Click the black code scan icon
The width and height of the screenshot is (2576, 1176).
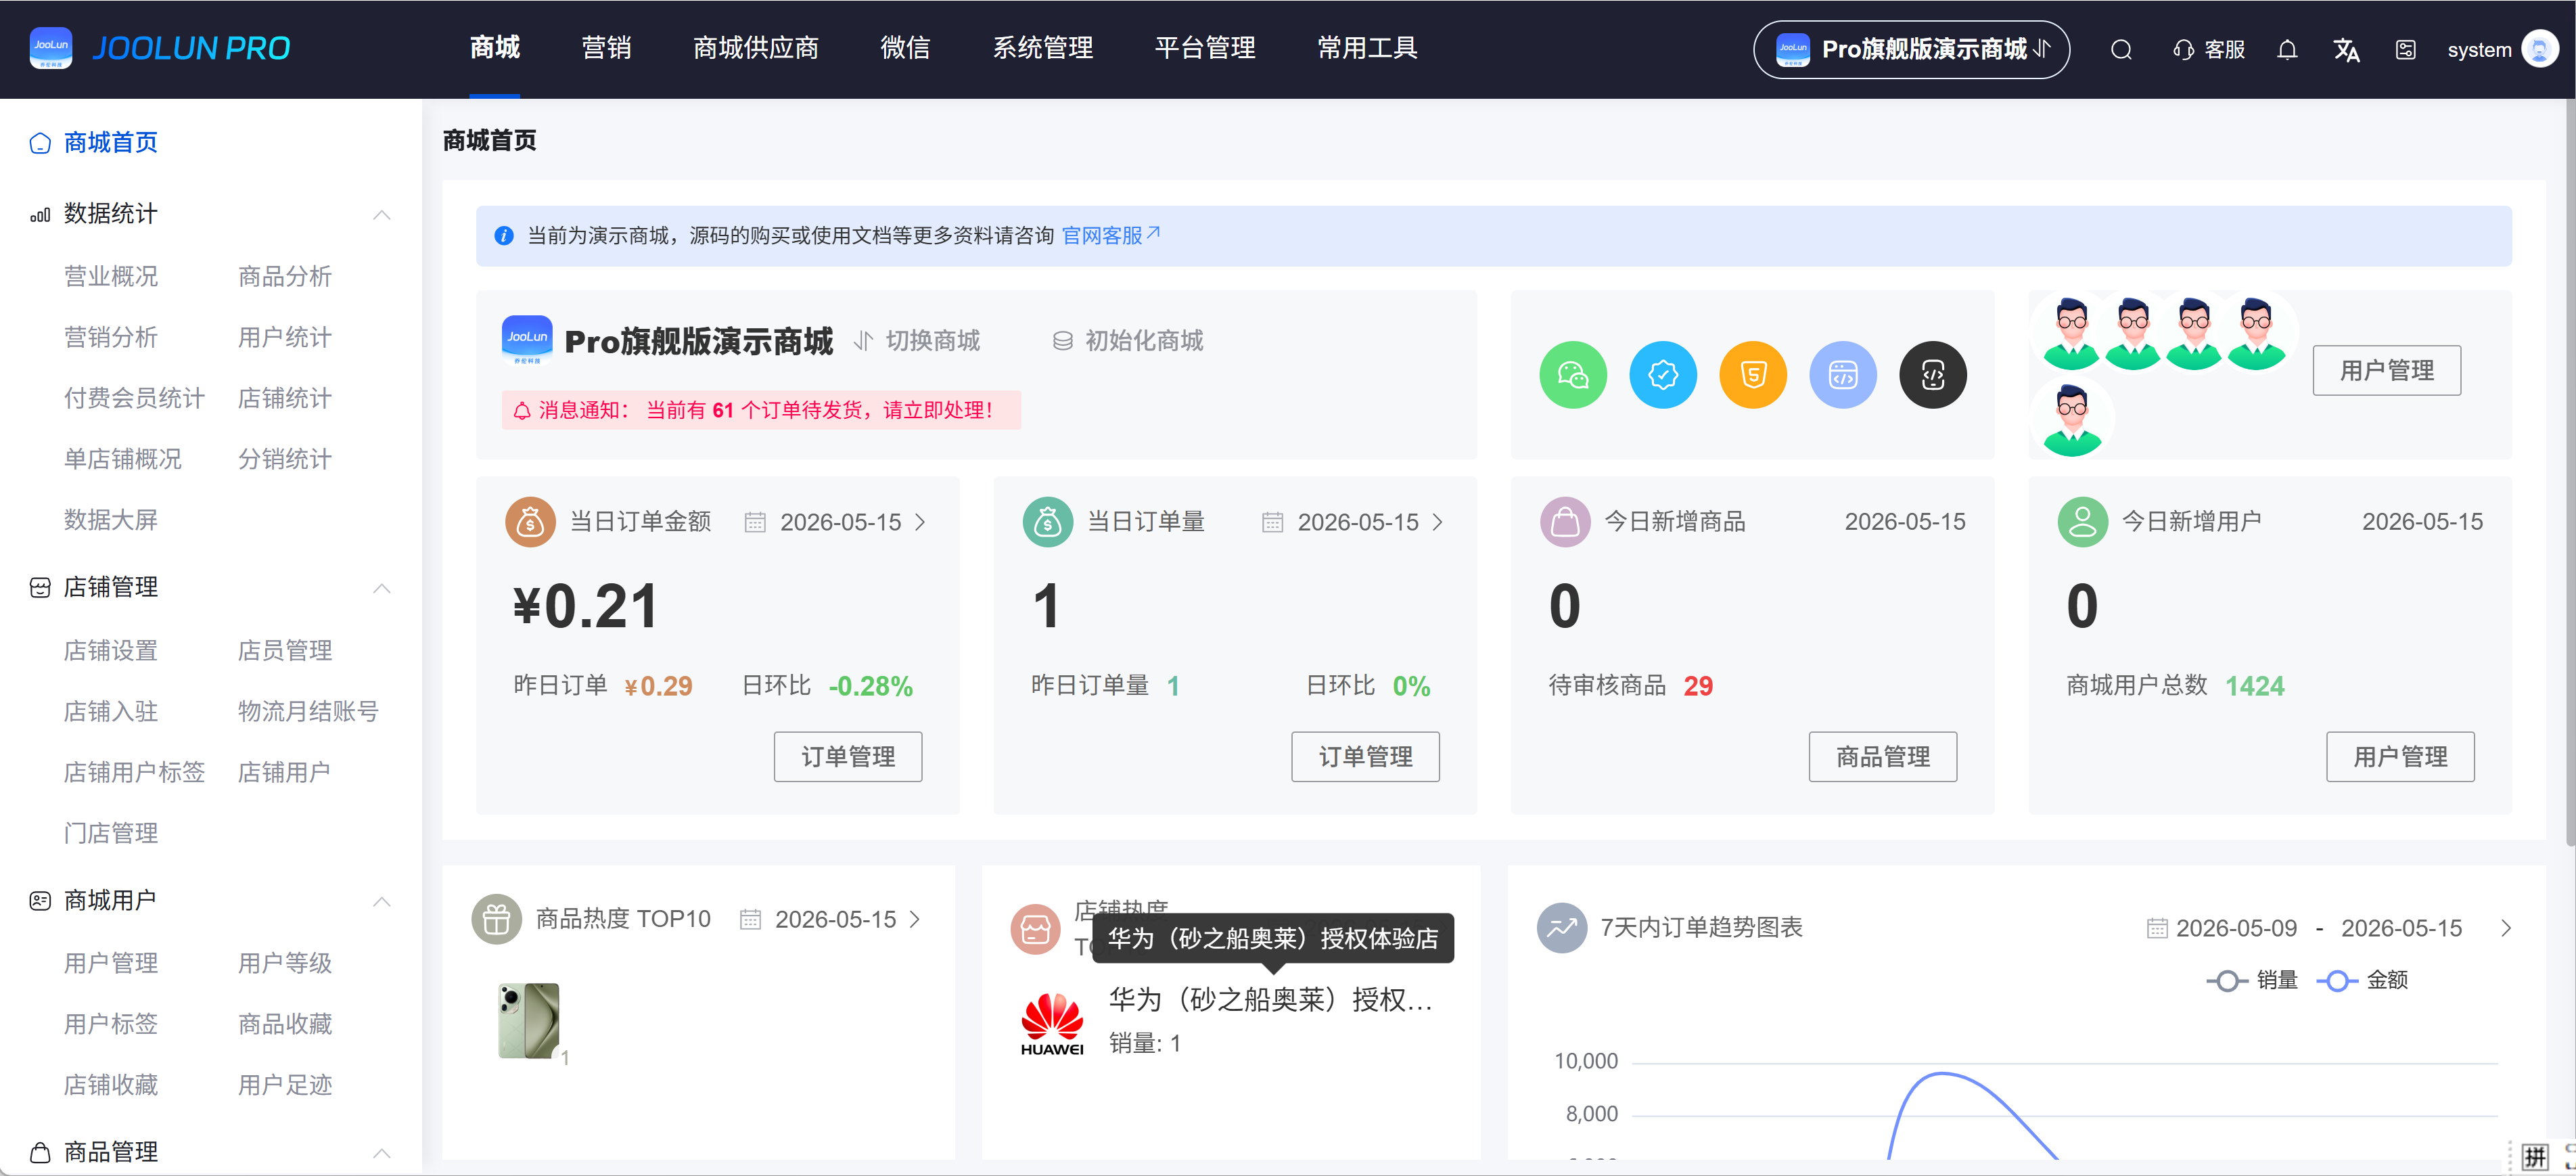1933,375
